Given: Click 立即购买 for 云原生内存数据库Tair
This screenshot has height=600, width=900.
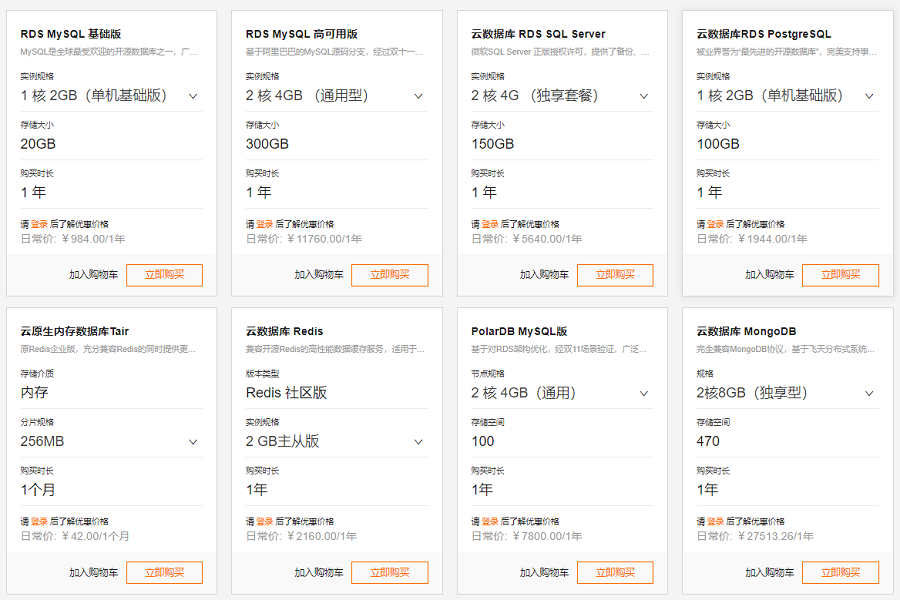Looking at the screenshot, I should 164,572.
